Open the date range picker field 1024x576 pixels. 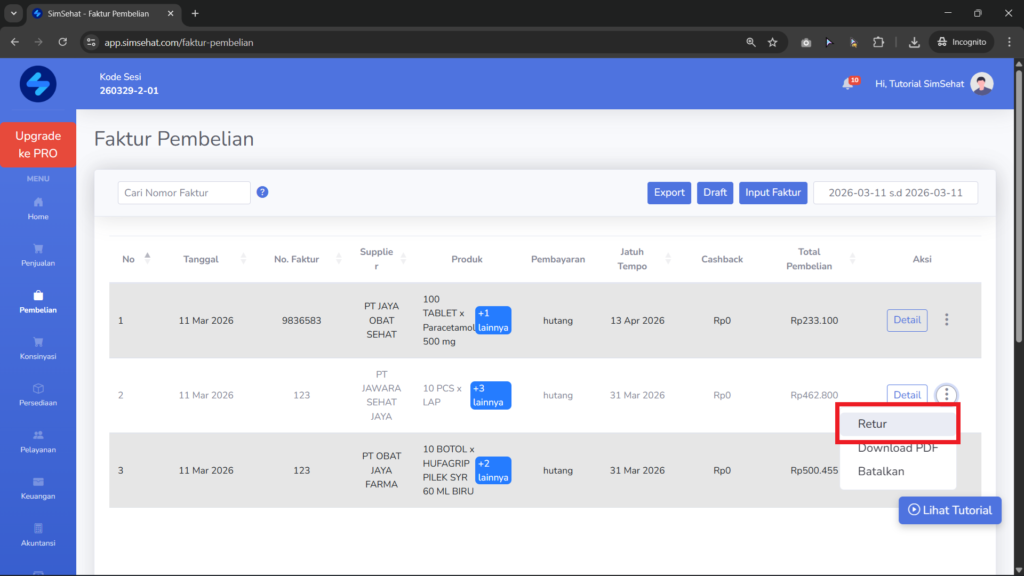[x=895, y=193]
